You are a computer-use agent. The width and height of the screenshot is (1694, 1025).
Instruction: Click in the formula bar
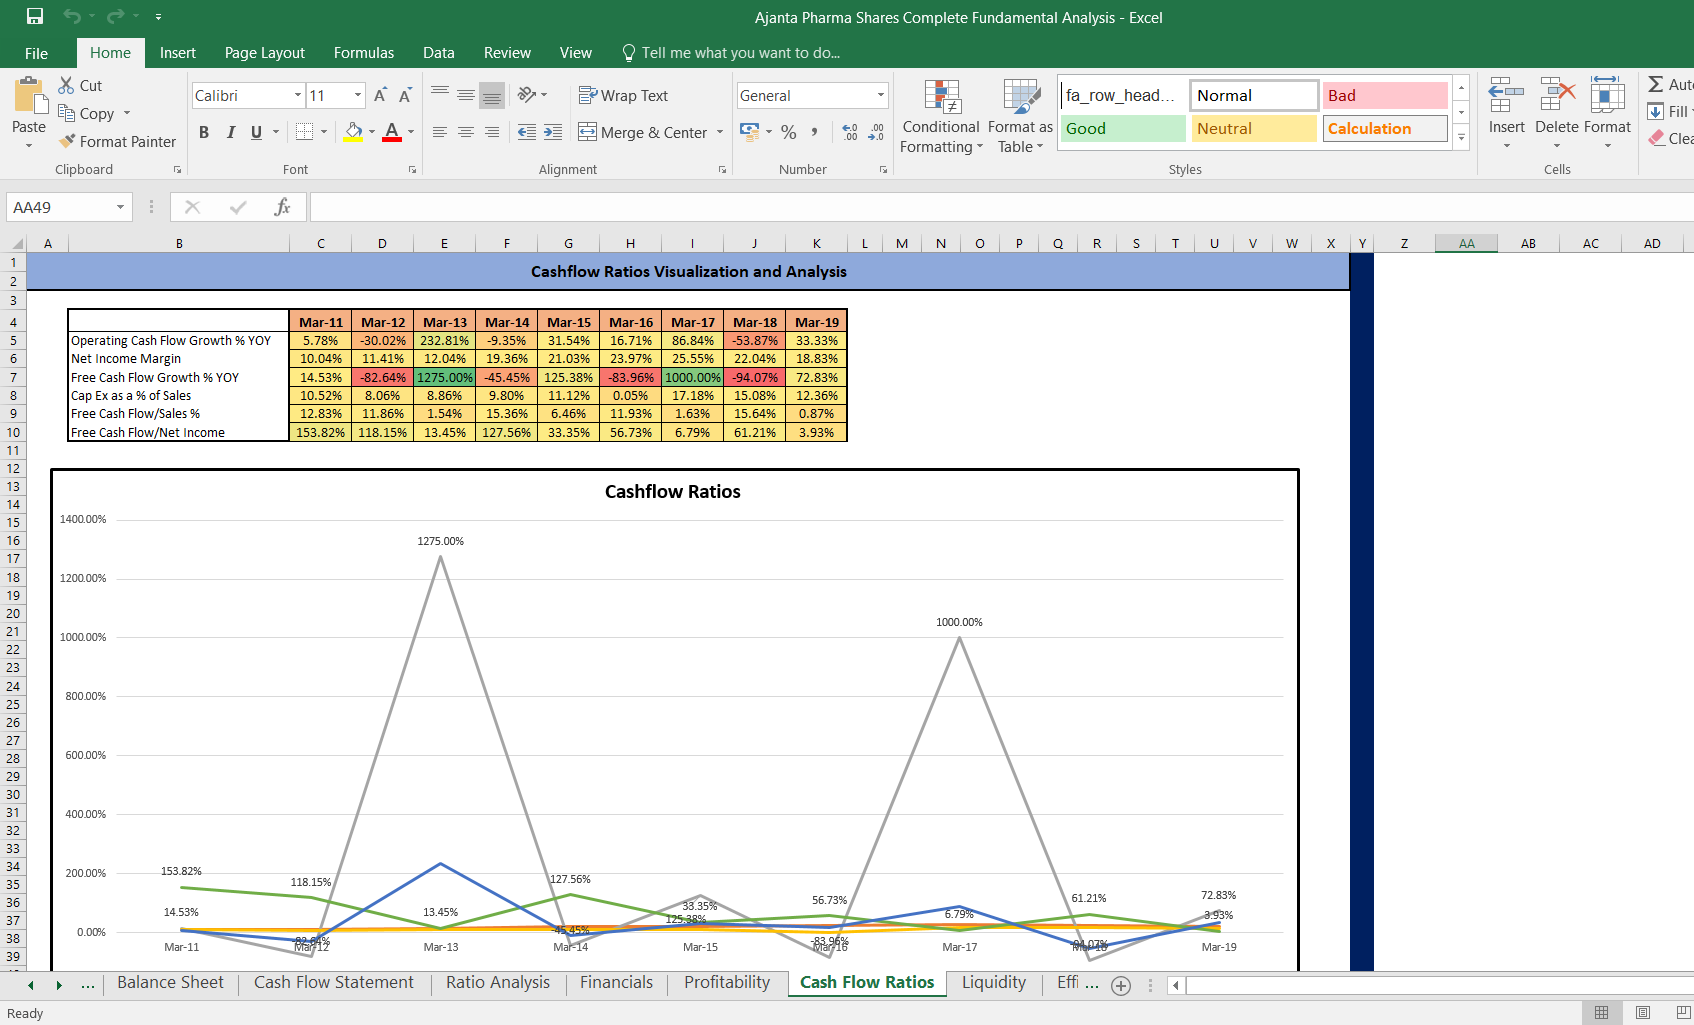1000,207
